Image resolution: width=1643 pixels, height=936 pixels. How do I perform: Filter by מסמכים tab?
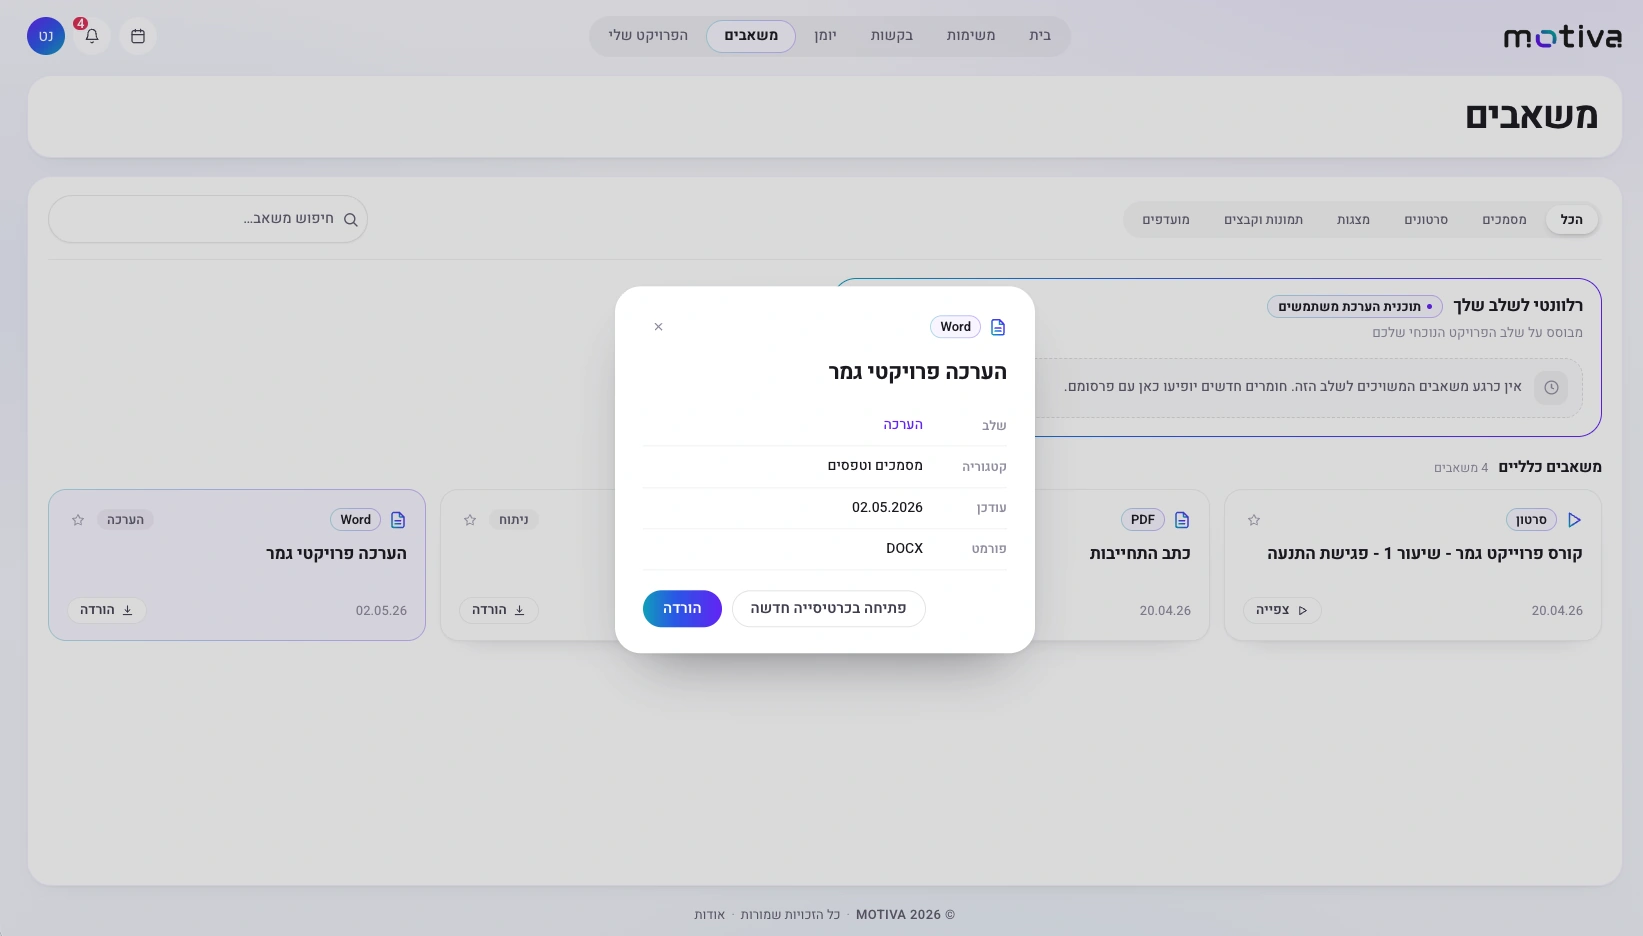(x=1504, y=220)
